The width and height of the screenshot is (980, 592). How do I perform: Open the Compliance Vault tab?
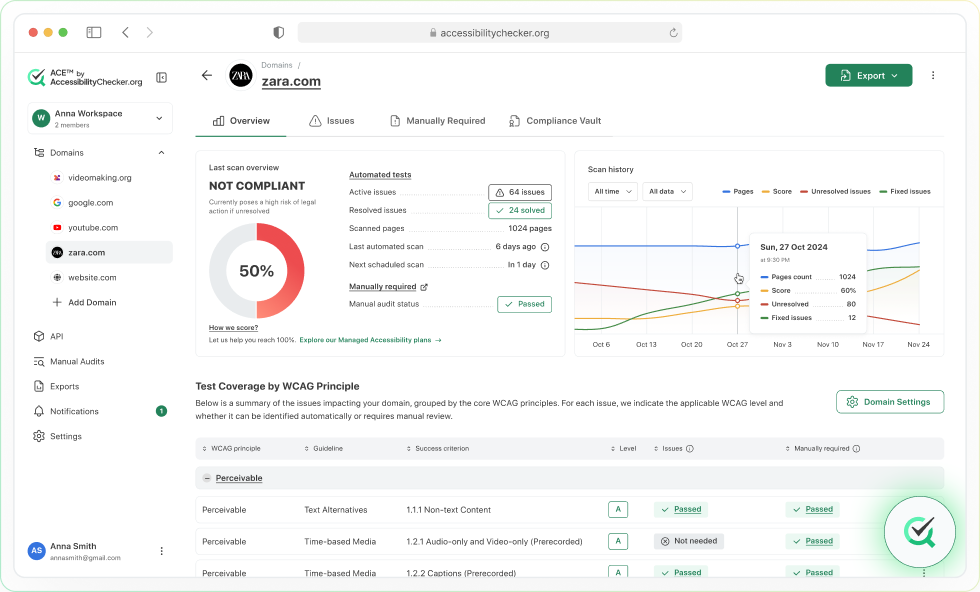[555, 121]
